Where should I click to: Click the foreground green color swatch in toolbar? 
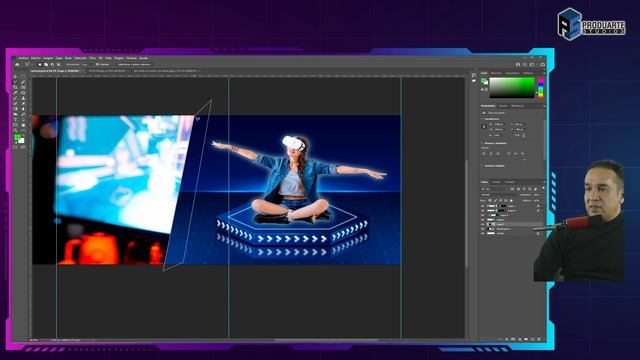click(x=18, y=136)
